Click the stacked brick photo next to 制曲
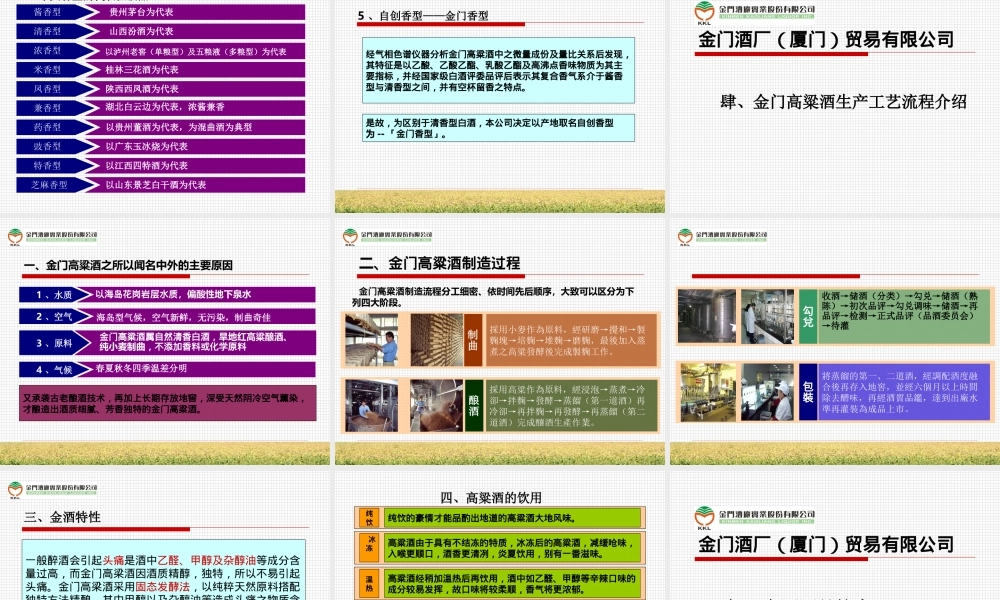This screenshot has width=1000, height=600. pyautogui.click(x=436, y=339)
